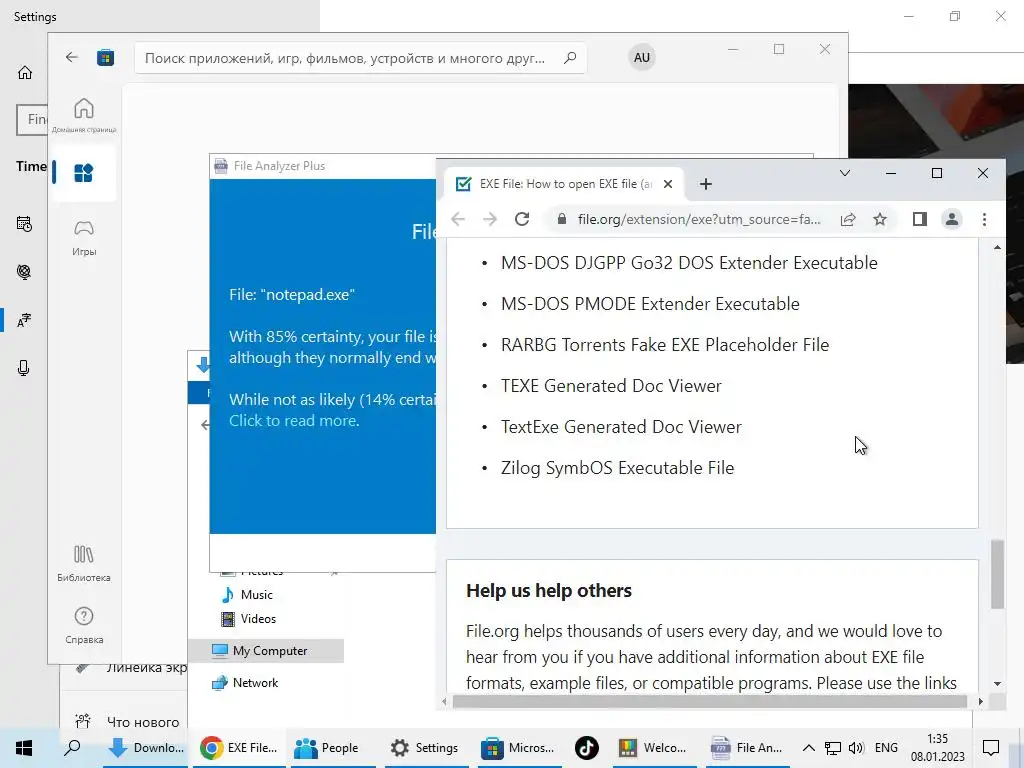Click the horizontal scrollbar in Chrome
The image size is (1024, 768).
tap(709, 701)
